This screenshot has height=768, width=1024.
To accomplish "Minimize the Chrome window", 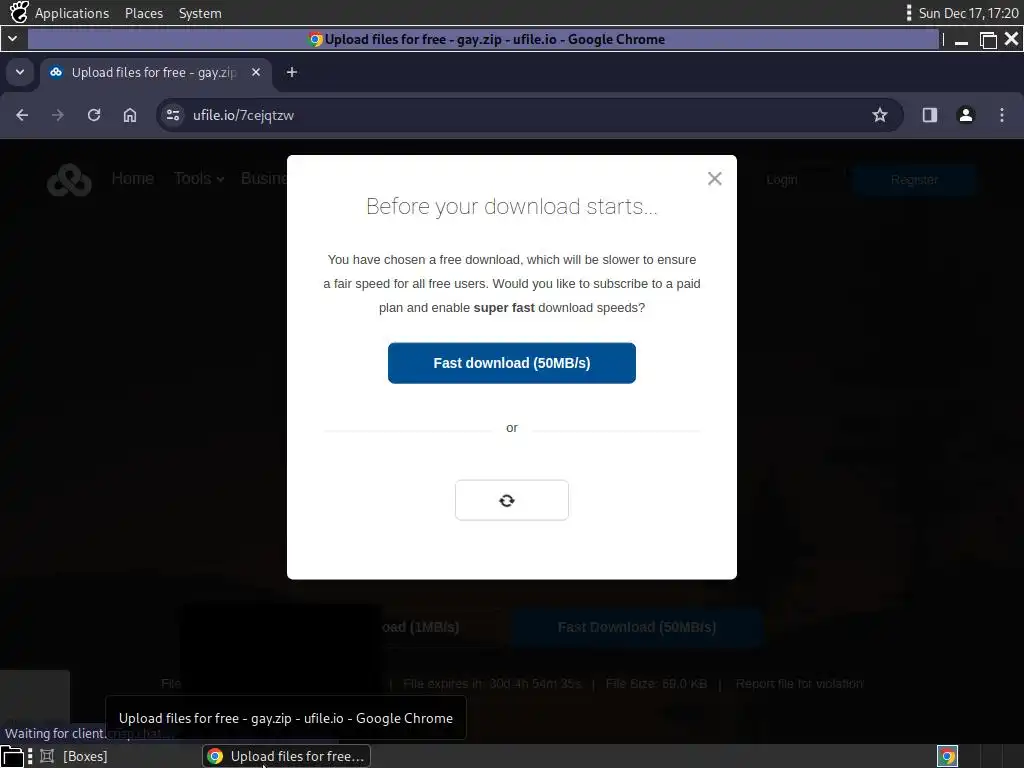I will pos(961,40).
